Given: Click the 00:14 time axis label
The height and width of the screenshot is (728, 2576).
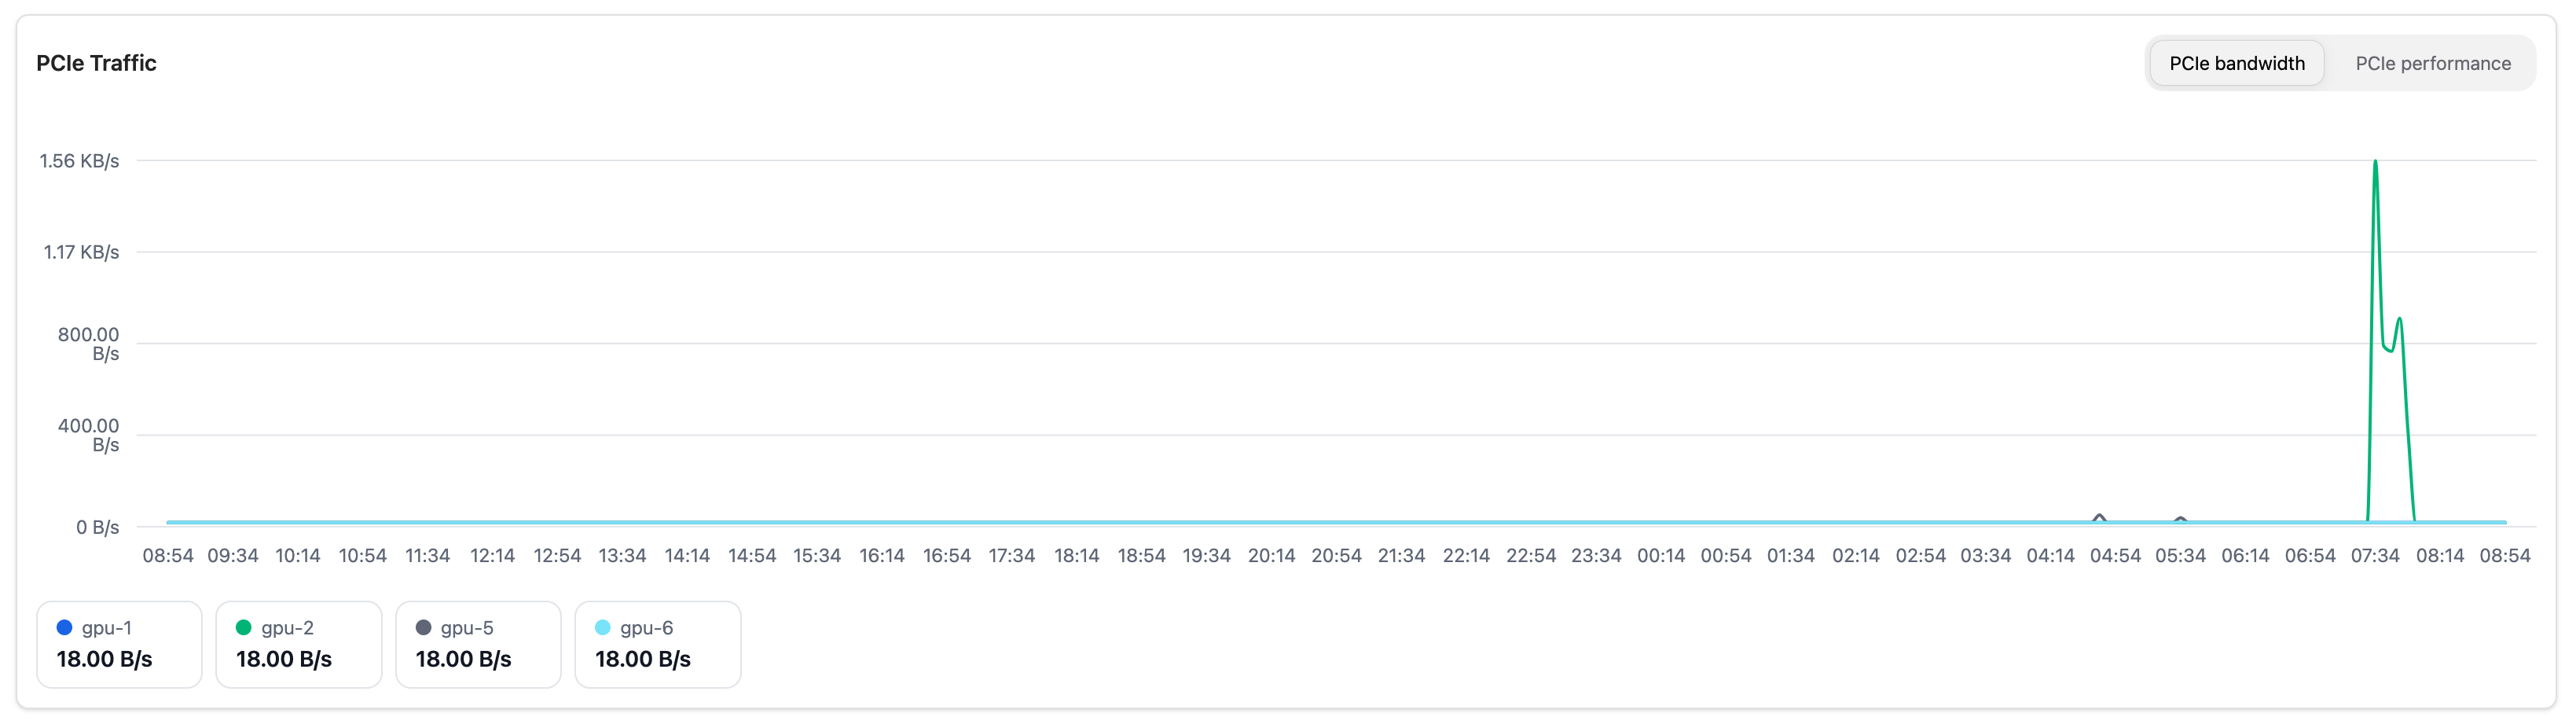Looking at the screenshot, I should 1661,556.
